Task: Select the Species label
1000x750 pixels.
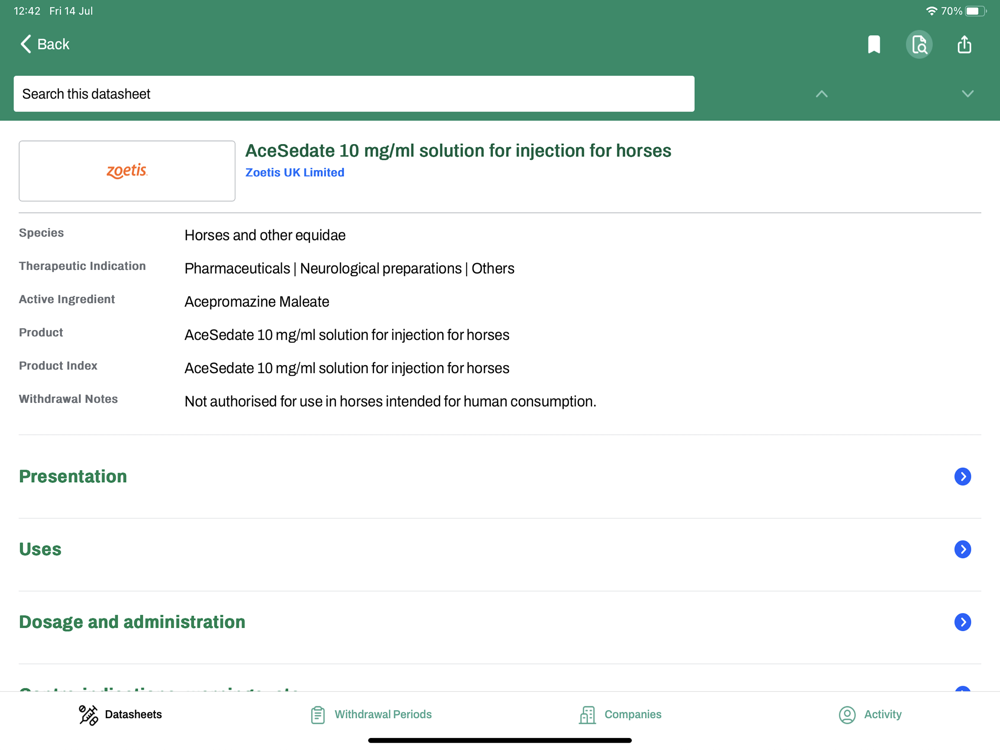Action: (41, 233)
